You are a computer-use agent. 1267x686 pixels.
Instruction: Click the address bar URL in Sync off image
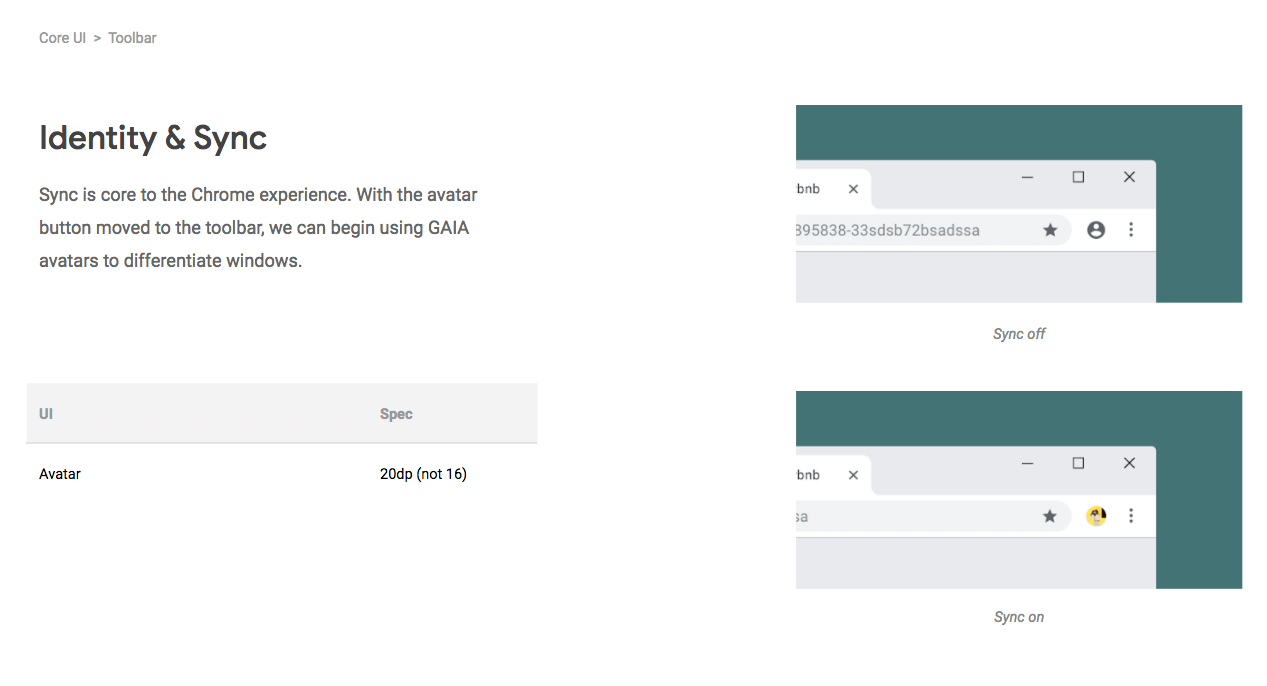[888, 230]
